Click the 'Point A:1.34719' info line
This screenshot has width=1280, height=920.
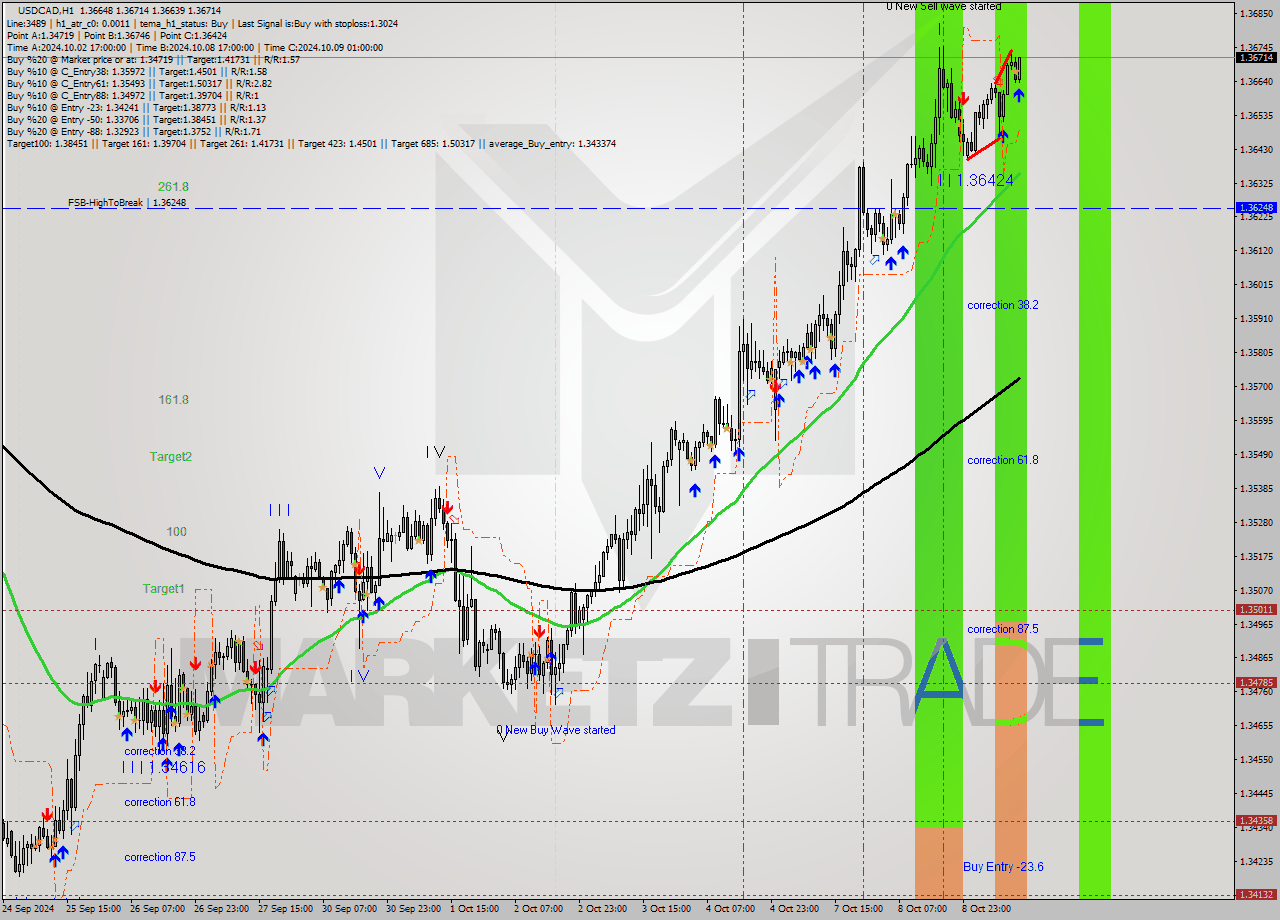tap(116, 35)
